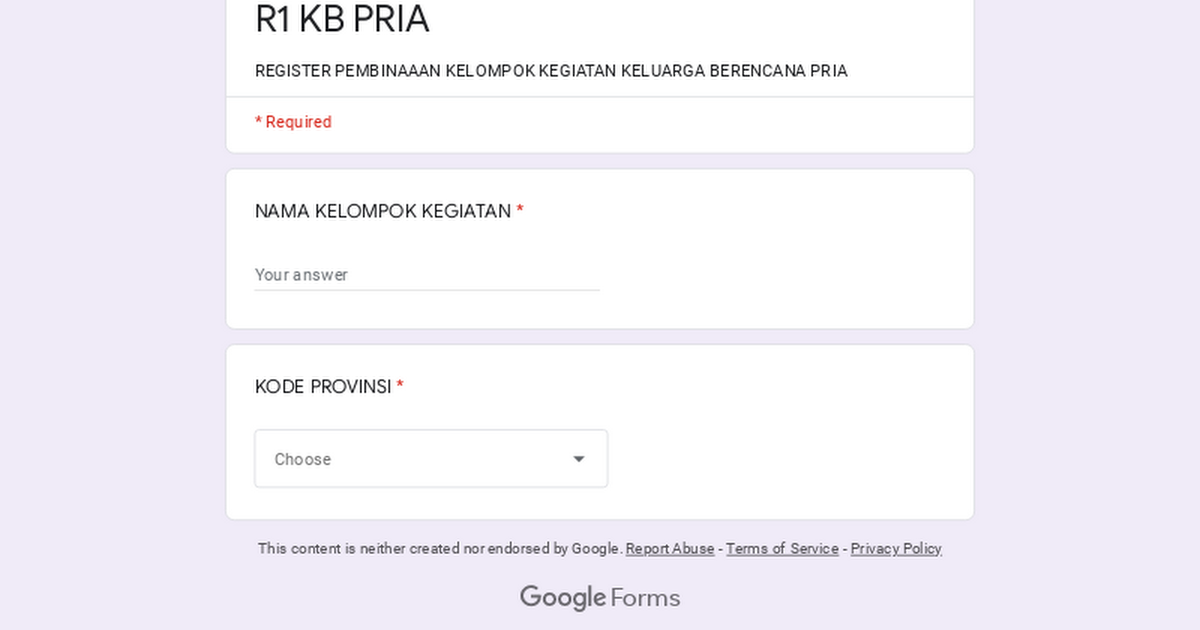Open the Report Abuse link
The width and height of the screenshot is (1200, 630).
(x=669, y=548)
